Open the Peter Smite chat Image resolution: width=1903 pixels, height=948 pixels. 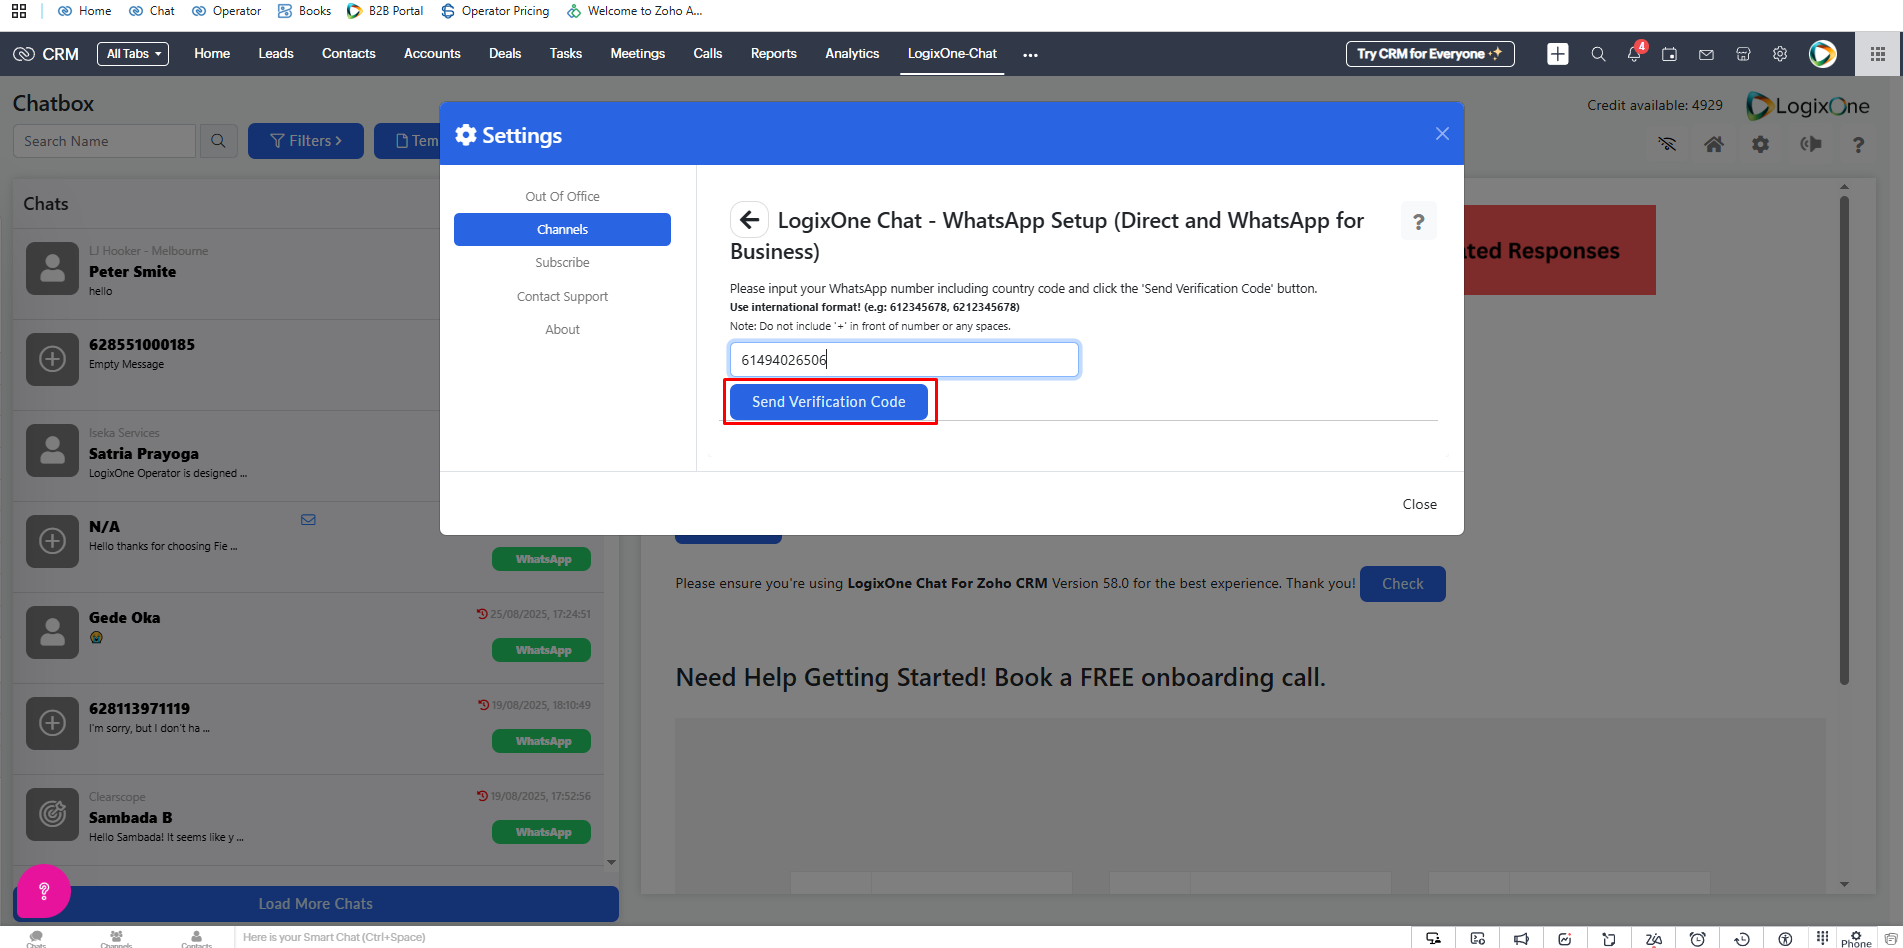(227, 274)
